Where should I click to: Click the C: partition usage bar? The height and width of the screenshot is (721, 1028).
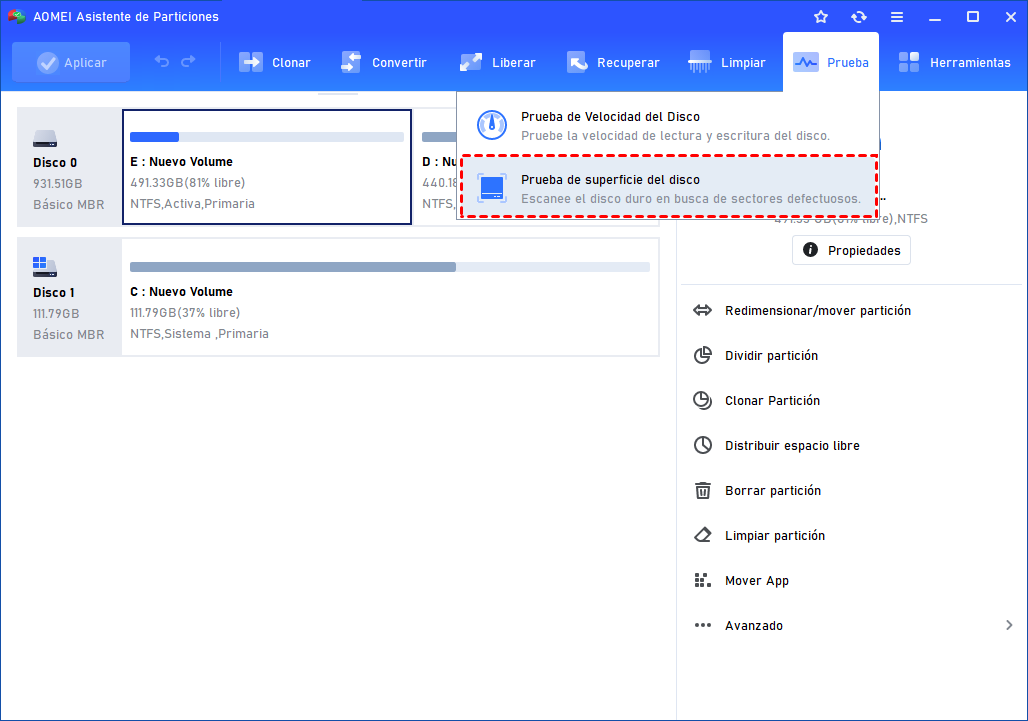point(390,267)
